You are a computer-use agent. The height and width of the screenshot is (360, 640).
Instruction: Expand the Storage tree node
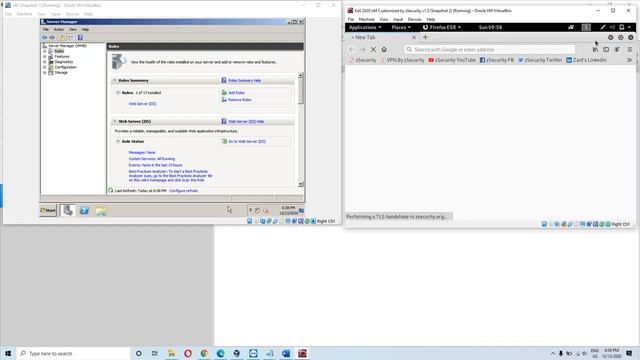(44, 73)
